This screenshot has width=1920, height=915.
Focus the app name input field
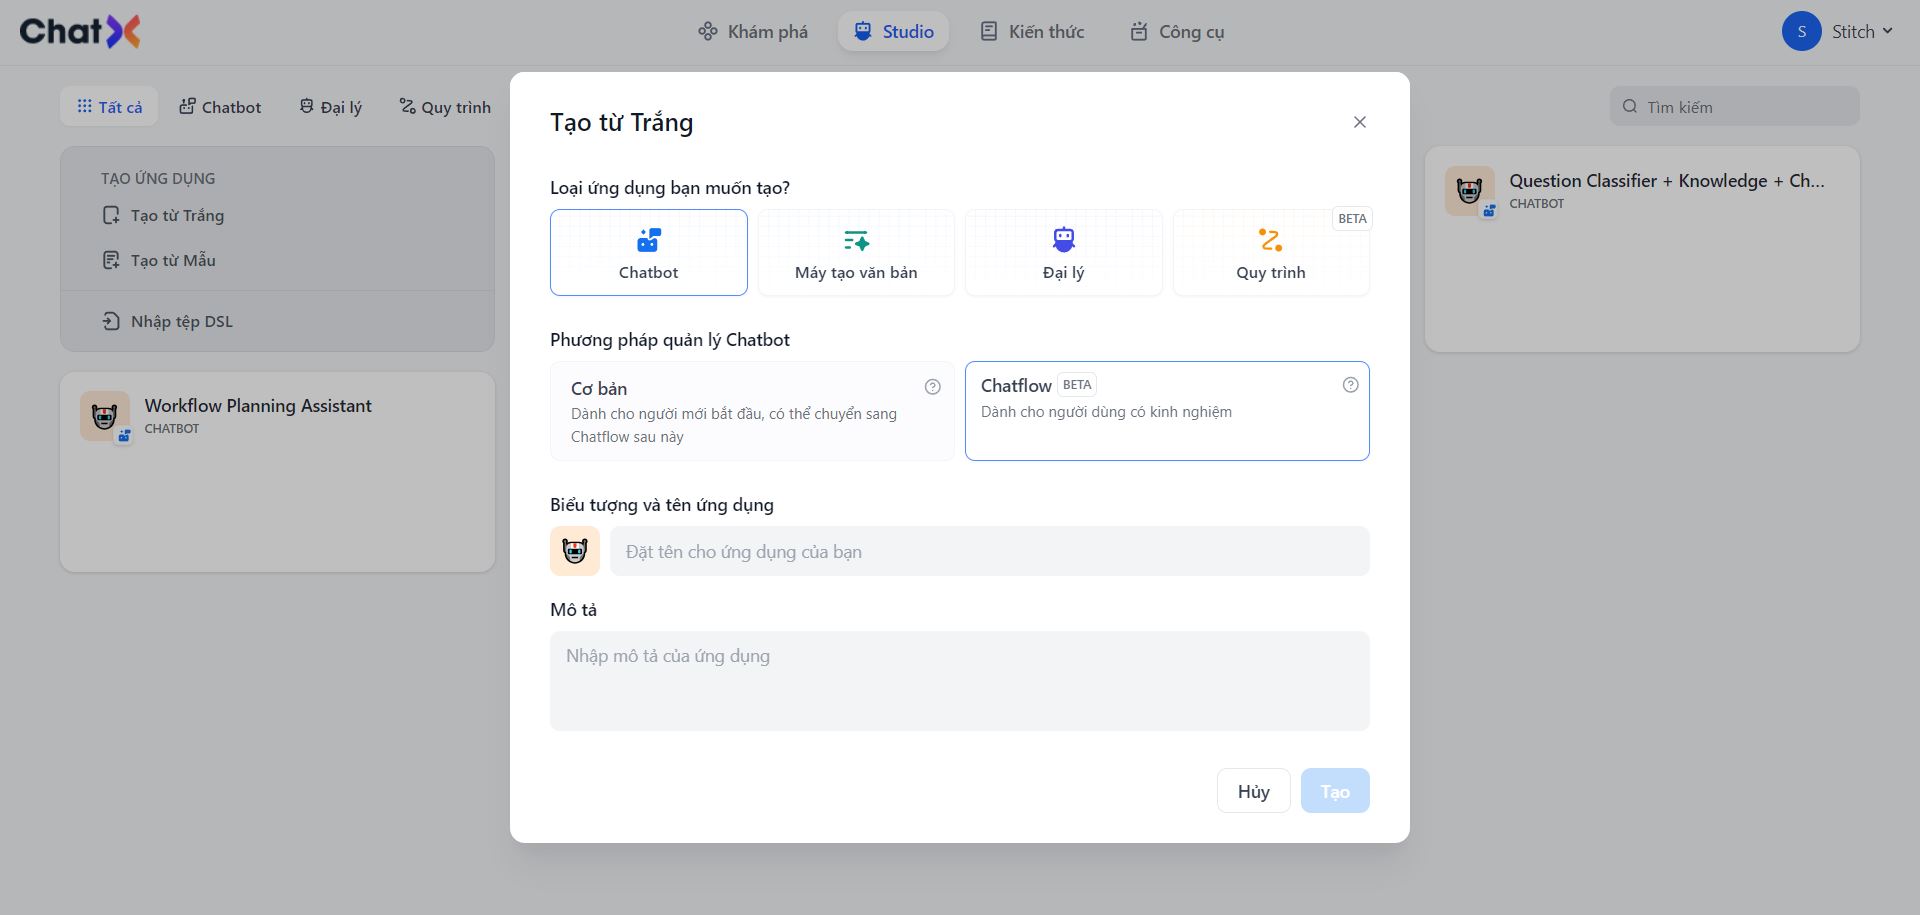(x=989, y=551)
